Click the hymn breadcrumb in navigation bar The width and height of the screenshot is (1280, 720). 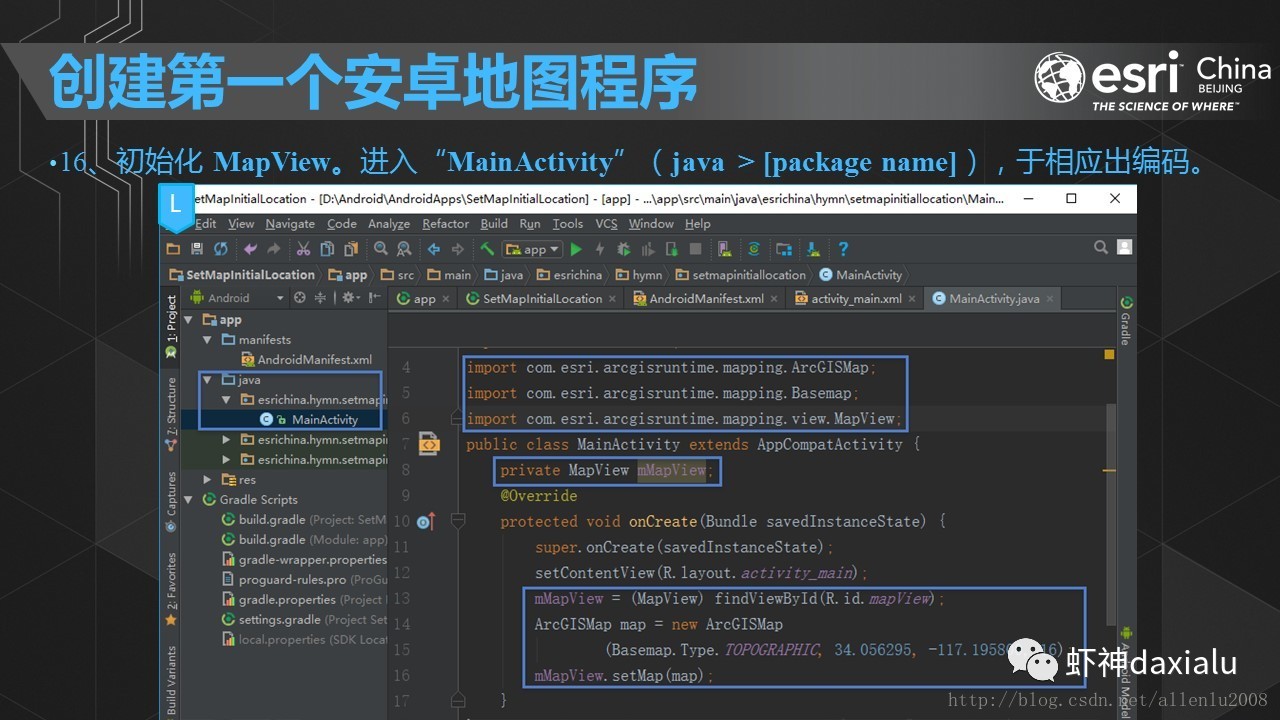coord(639,275)
